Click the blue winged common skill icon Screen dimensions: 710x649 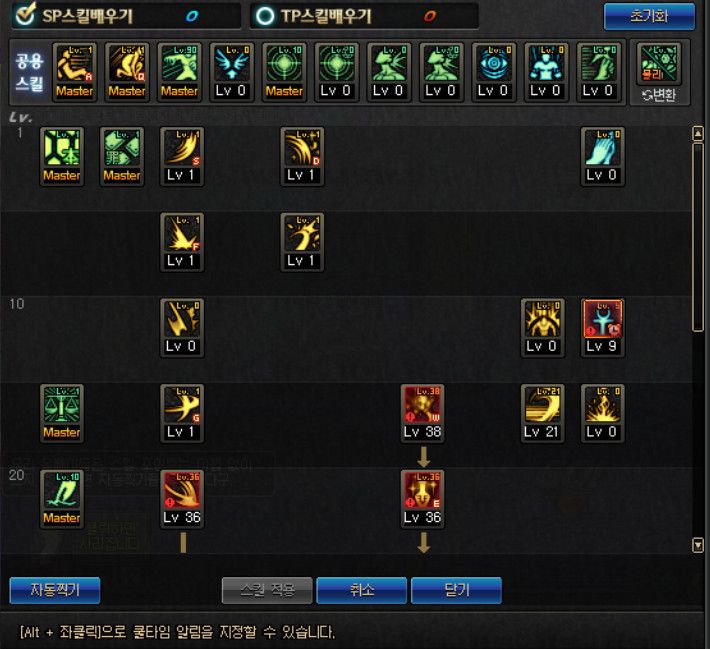[231, 72]
